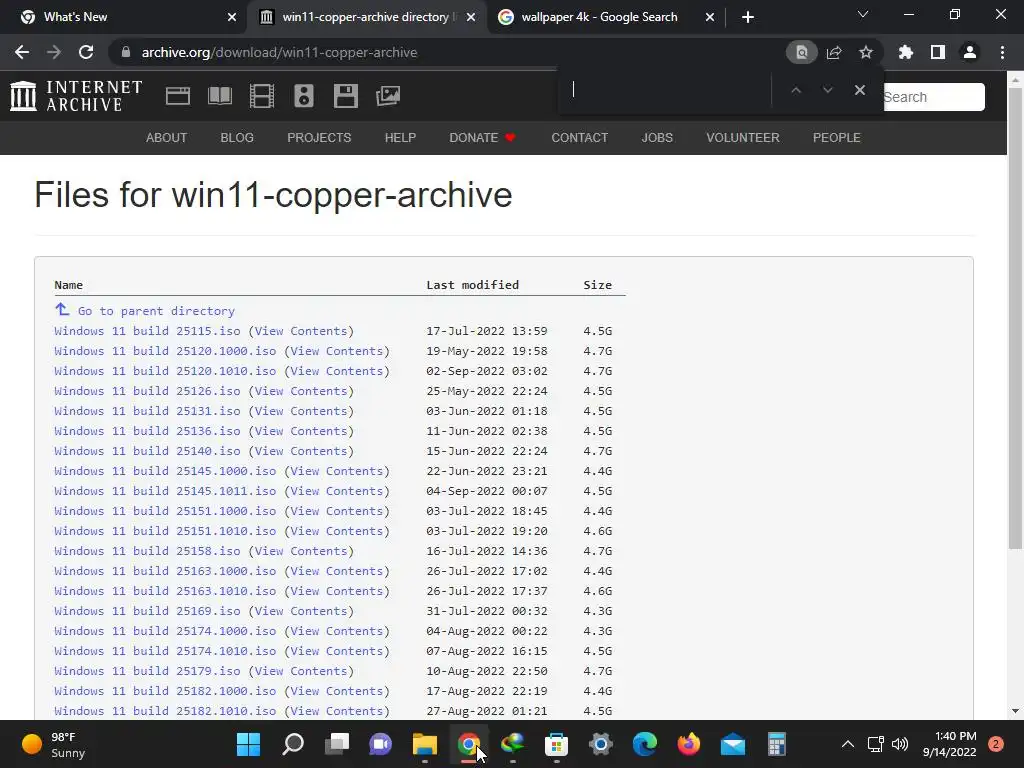Close the find-in-page bar
This screenshot has width=1024, height=768.
tap(859, 90)
